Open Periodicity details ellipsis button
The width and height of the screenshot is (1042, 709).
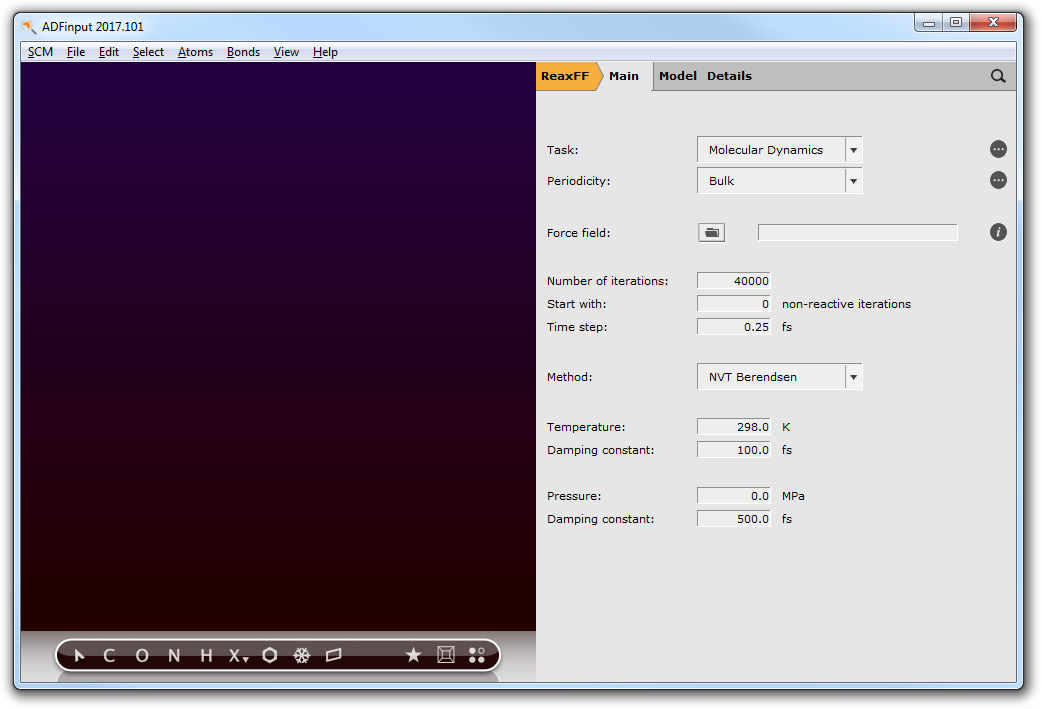point(997,181)
